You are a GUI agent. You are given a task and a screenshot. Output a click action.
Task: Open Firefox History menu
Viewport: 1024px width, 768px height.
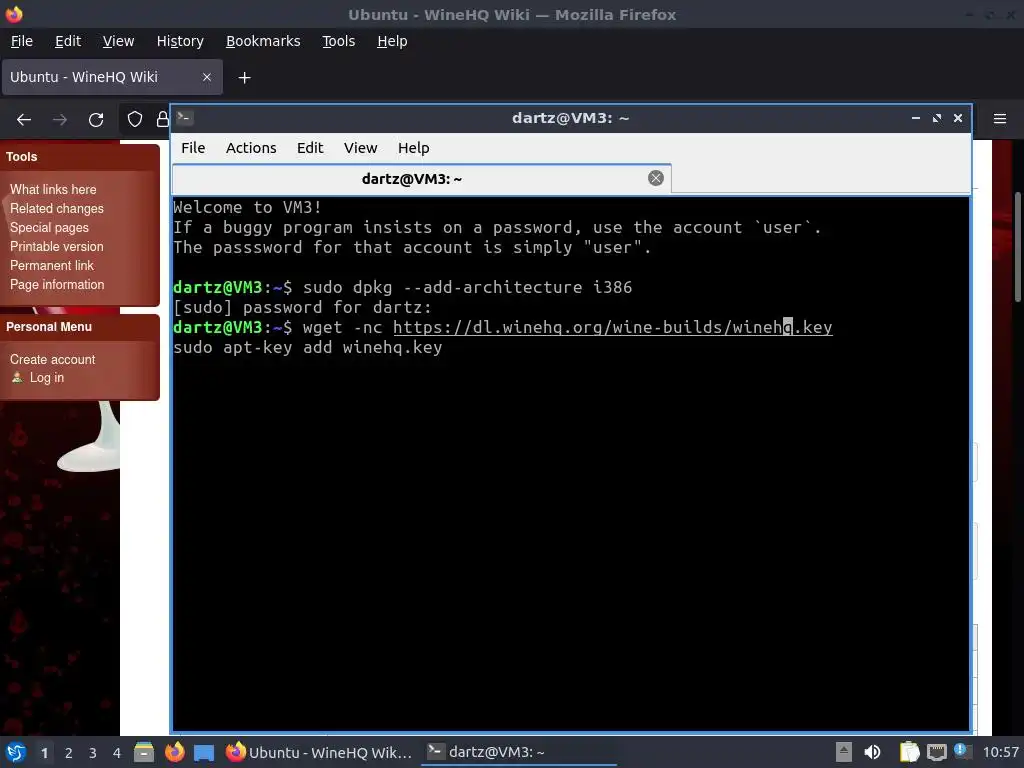click(180, 41)
